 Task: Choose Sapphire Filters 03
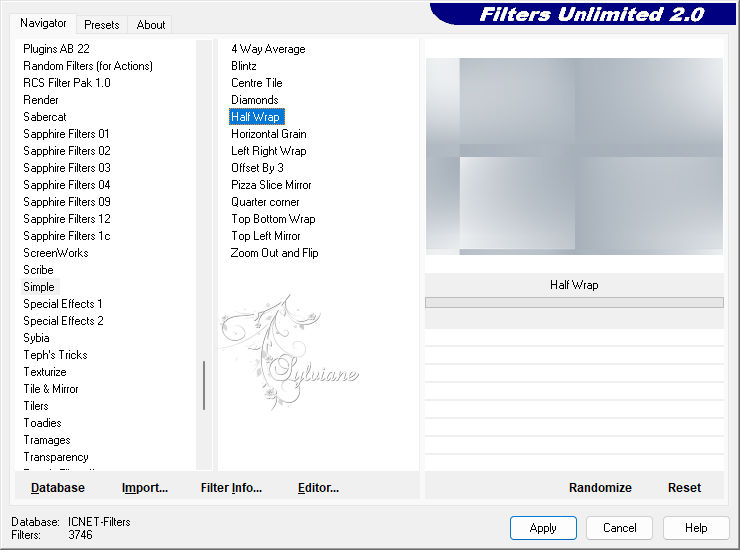tap(67, 168)
